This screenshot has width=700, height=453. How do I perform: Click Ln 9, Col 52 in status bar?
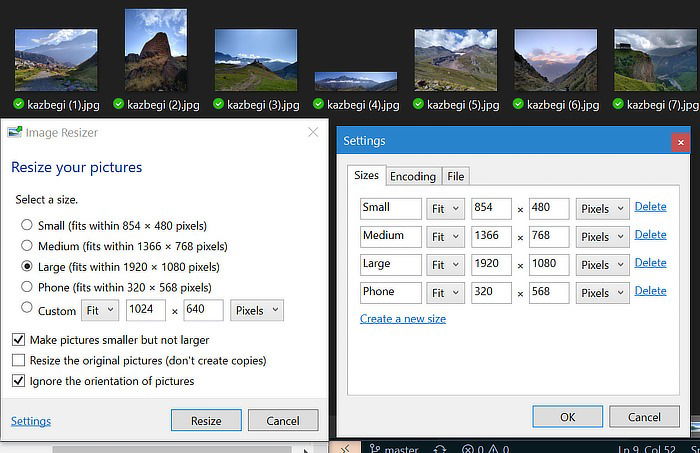click(646, 449)
